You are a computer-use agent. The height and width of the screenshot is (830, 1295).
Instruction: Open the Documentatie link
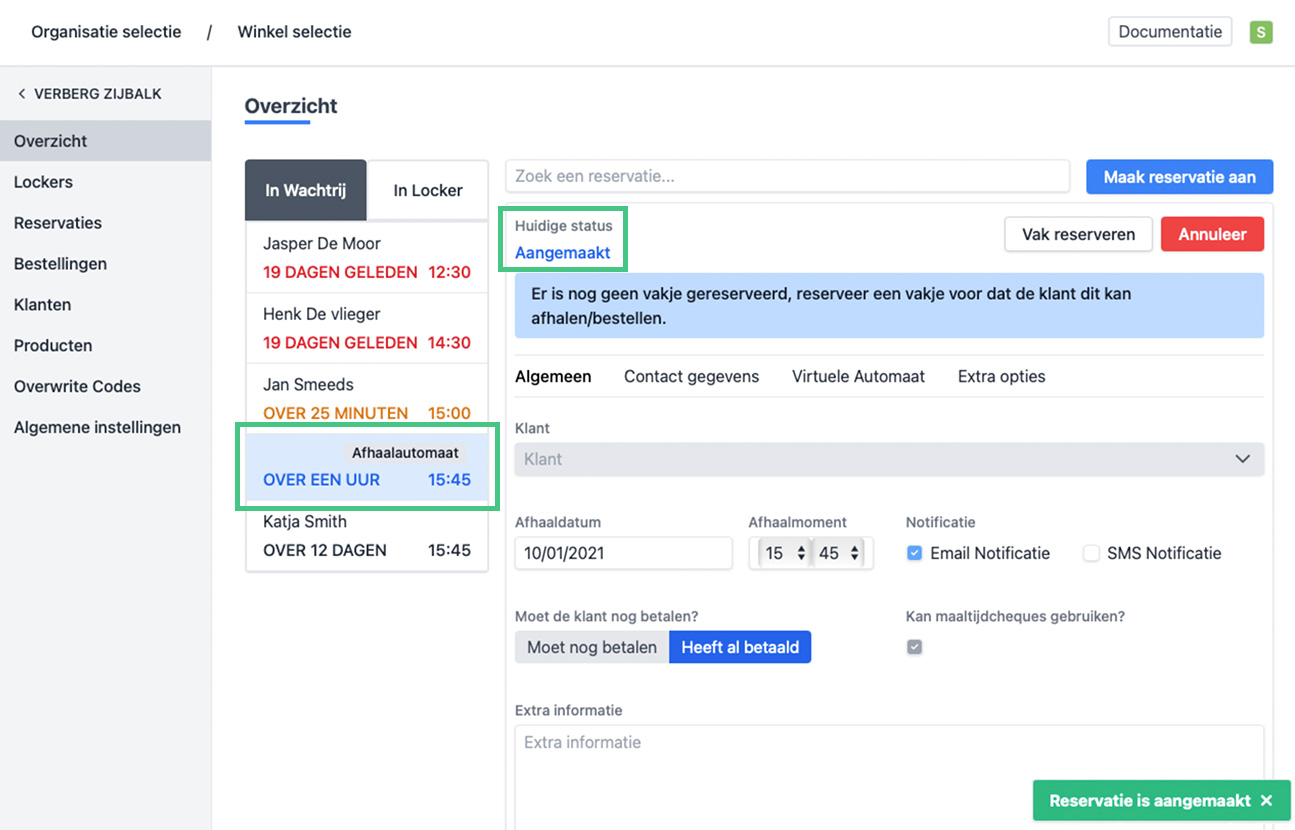1169,32
